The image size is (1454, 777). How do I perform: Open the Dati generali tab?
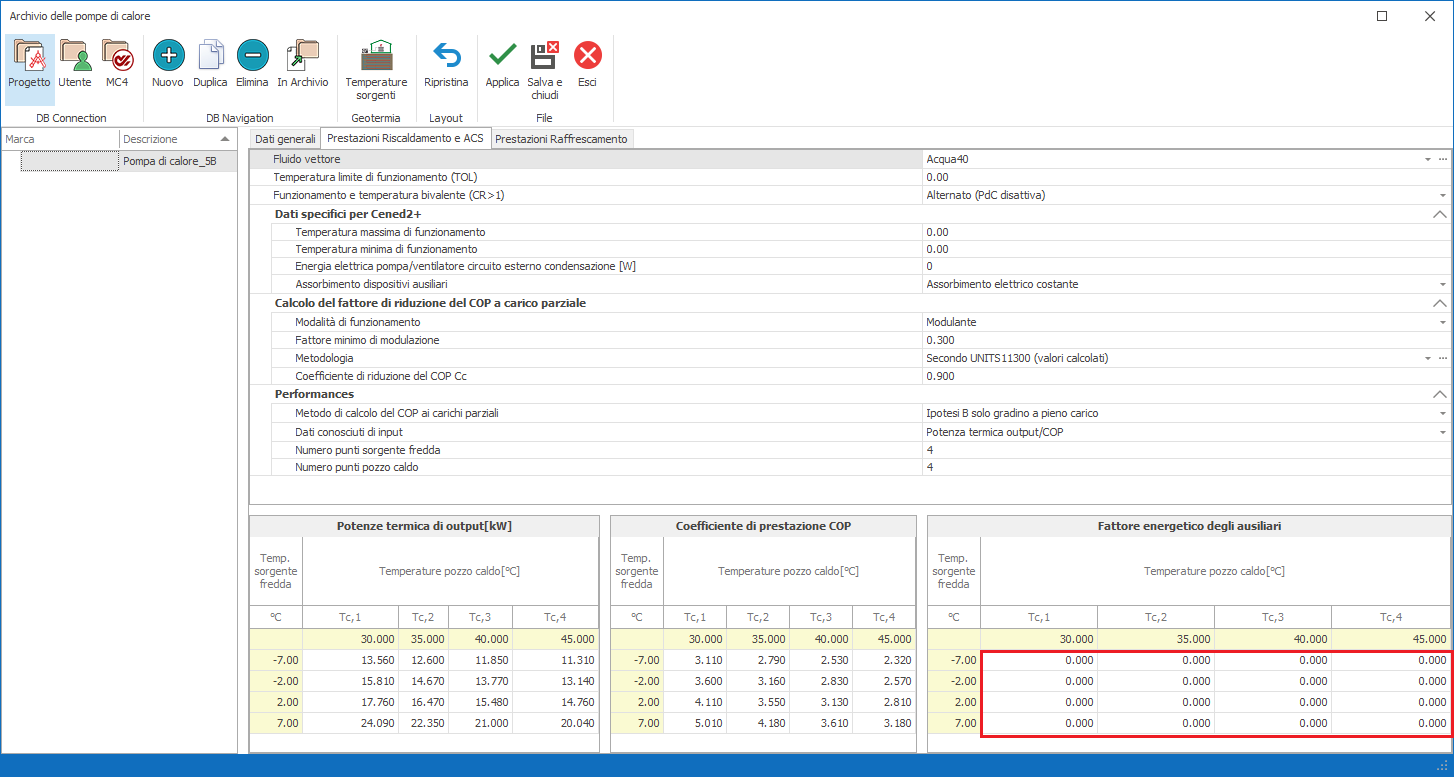[284, 139]
